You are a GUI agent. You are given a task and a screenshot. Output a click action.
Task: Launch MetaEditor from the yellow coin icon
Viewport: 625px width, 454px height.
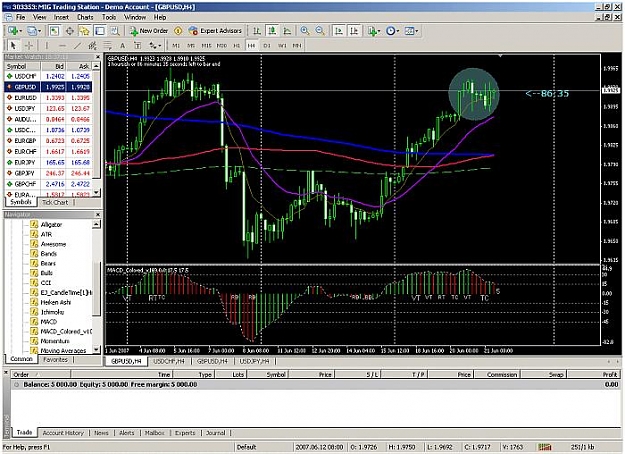pos(178,31)
